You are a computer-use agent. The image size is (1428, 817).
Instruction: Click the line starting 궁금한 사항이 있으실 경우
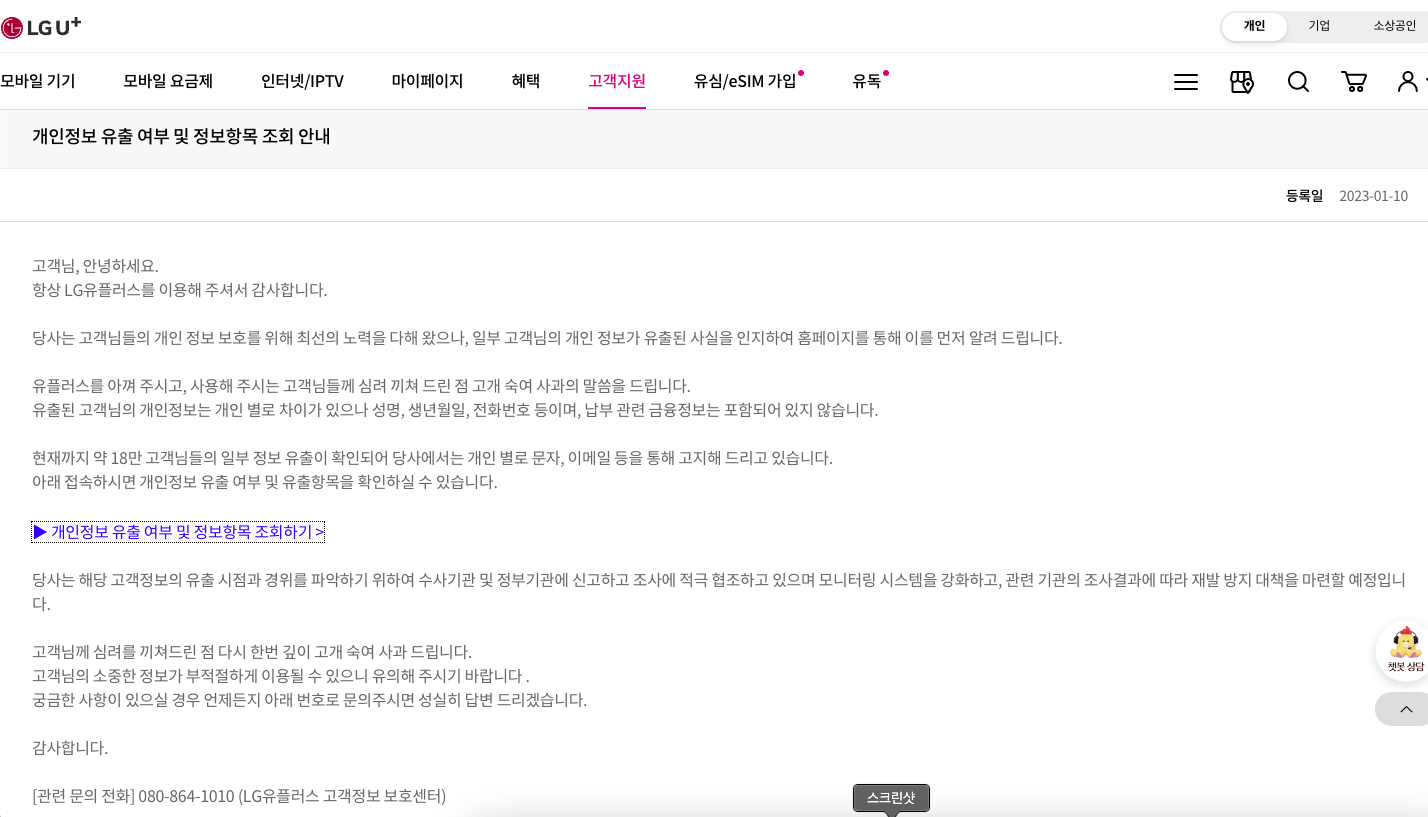pyautogui.click(x=309, y=700)
